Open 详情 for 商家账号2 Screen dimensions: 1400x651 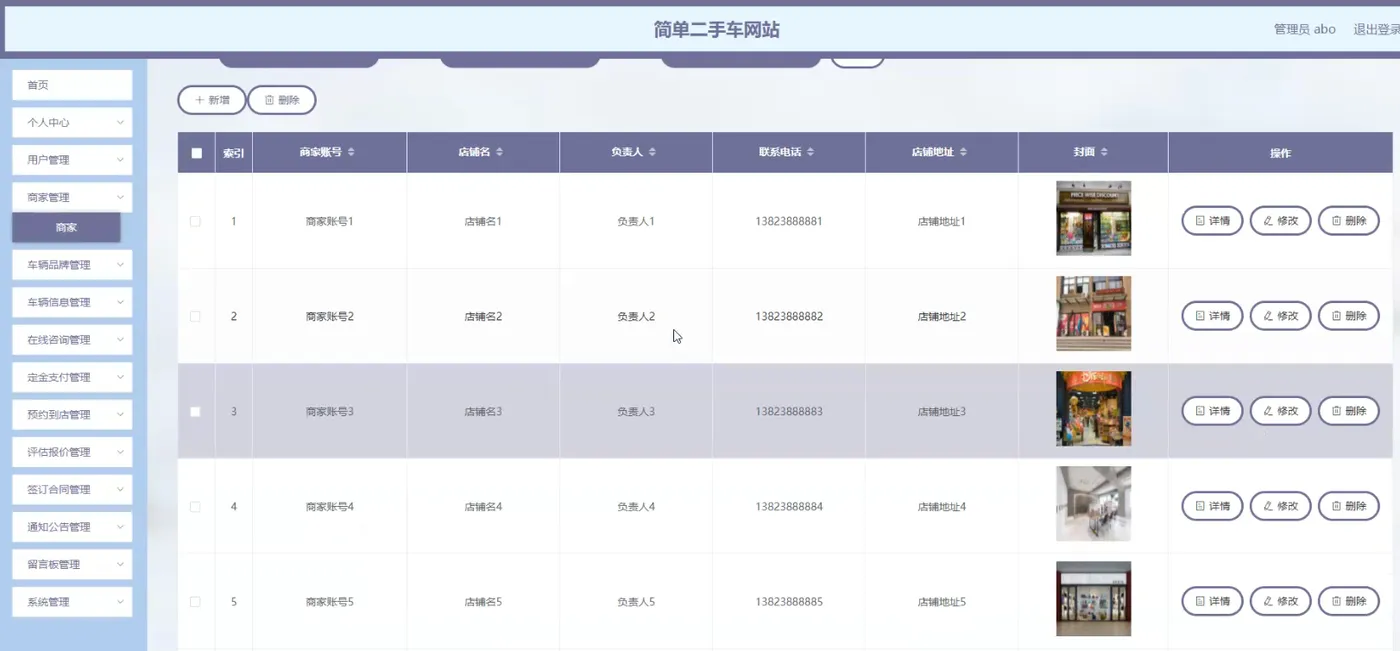[1212, 316]
